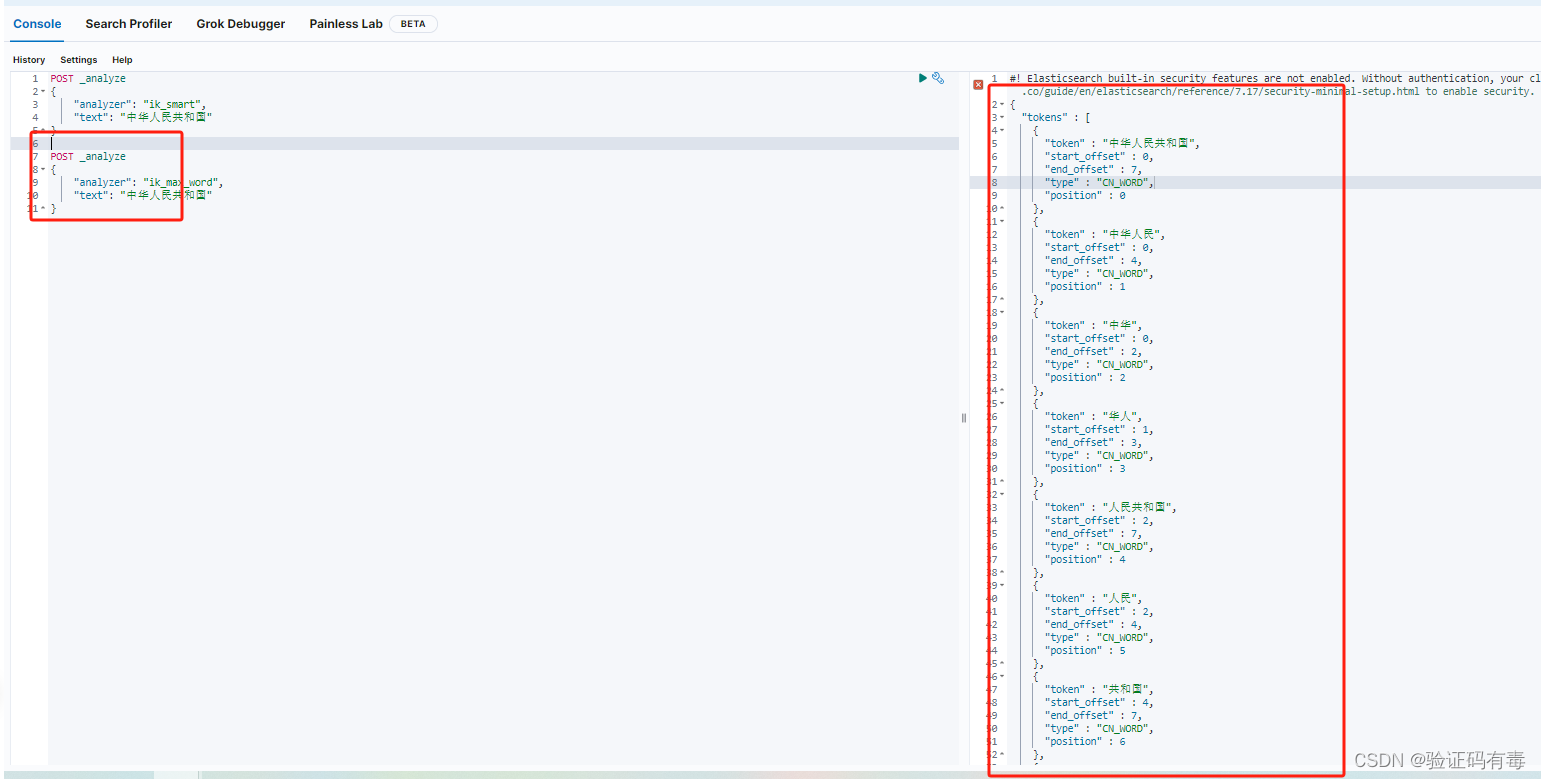Click the "start_offset" : 4 line
Screen dimensions: 1541x779
pos(1099,702)
